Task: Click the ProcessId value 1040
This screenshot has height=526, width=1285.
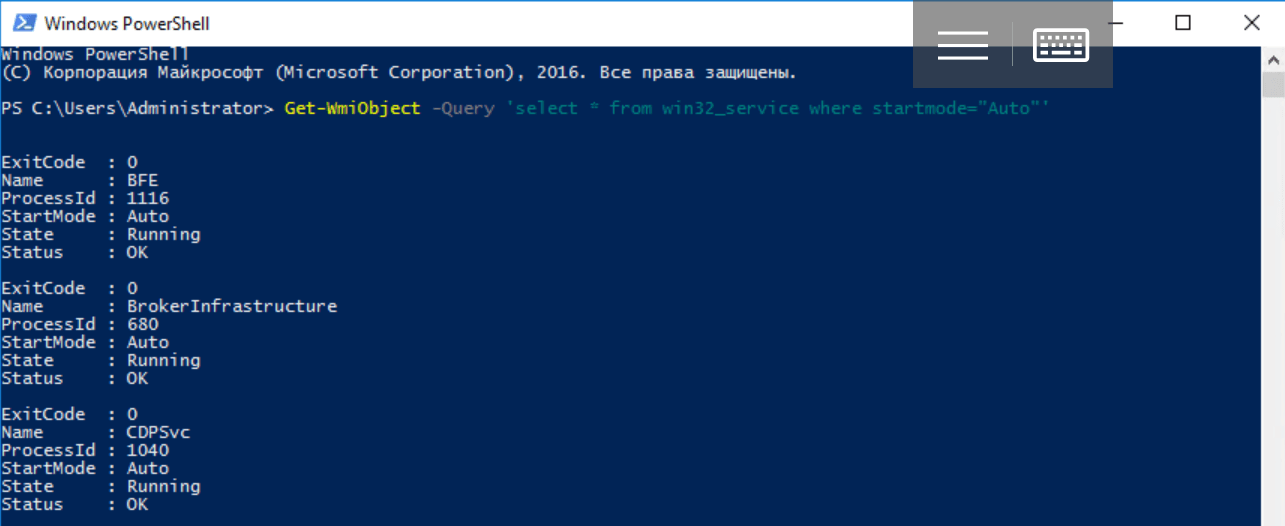Action: (x=147, y=450)
